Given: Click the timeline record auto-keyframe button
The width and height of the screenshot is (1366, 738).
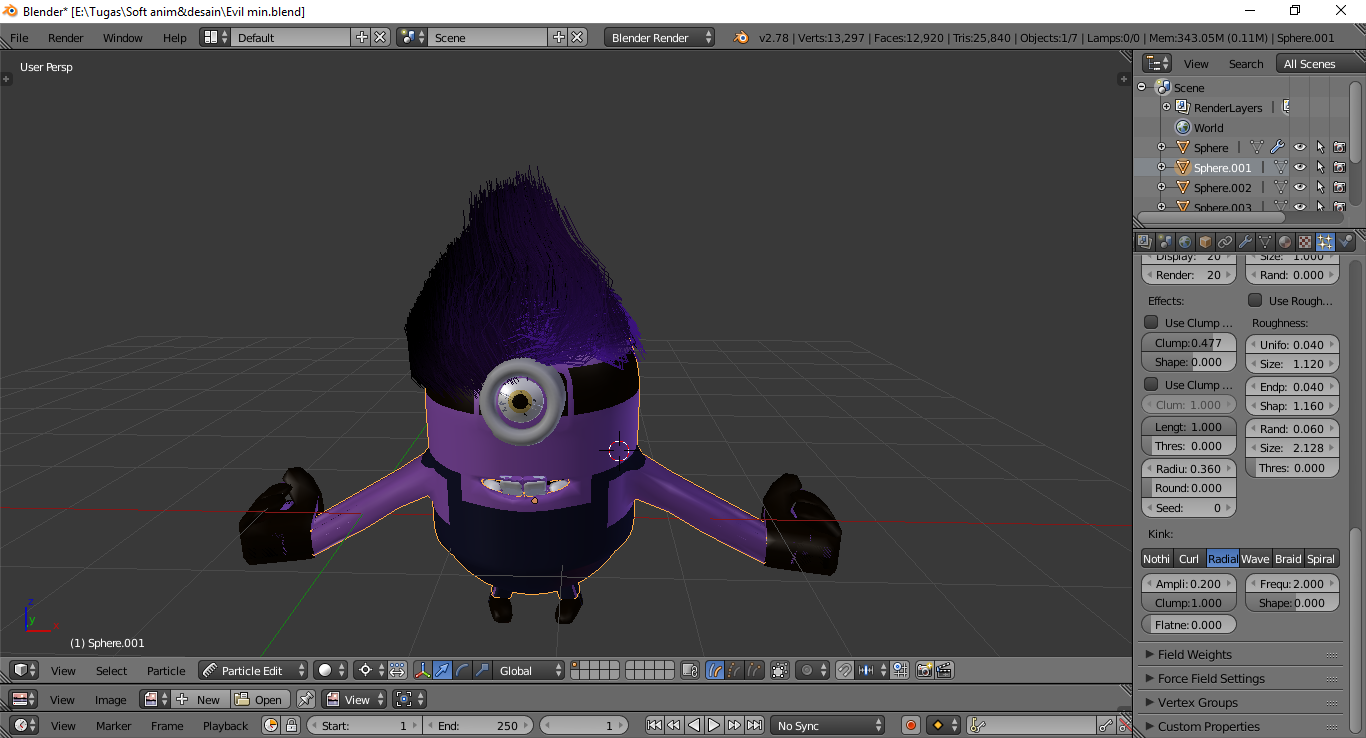Looking at the screenshot, I should [910, 726].
